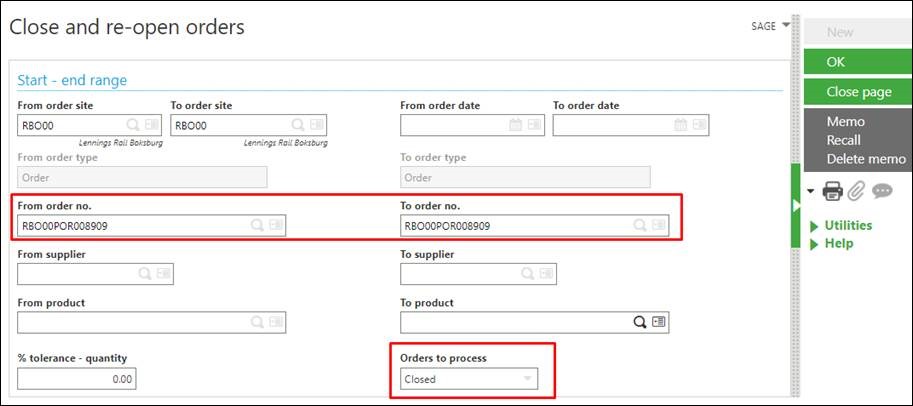The width and height of the screenshot is (913, 406).
Task: Expand the Utilities section
Action: (841, 225)
